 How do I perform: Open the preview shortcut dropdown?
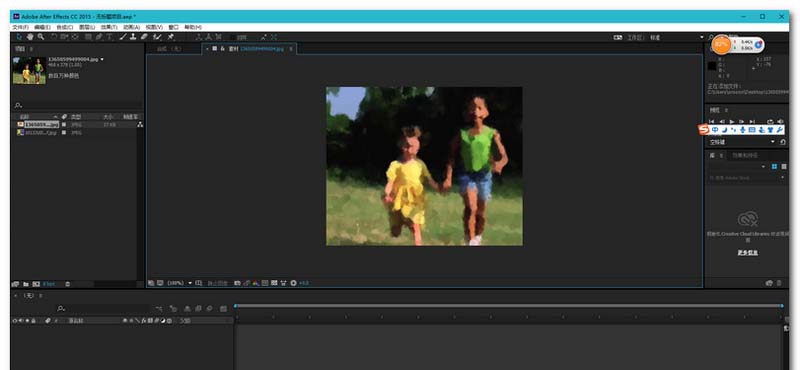pos(772,142)
